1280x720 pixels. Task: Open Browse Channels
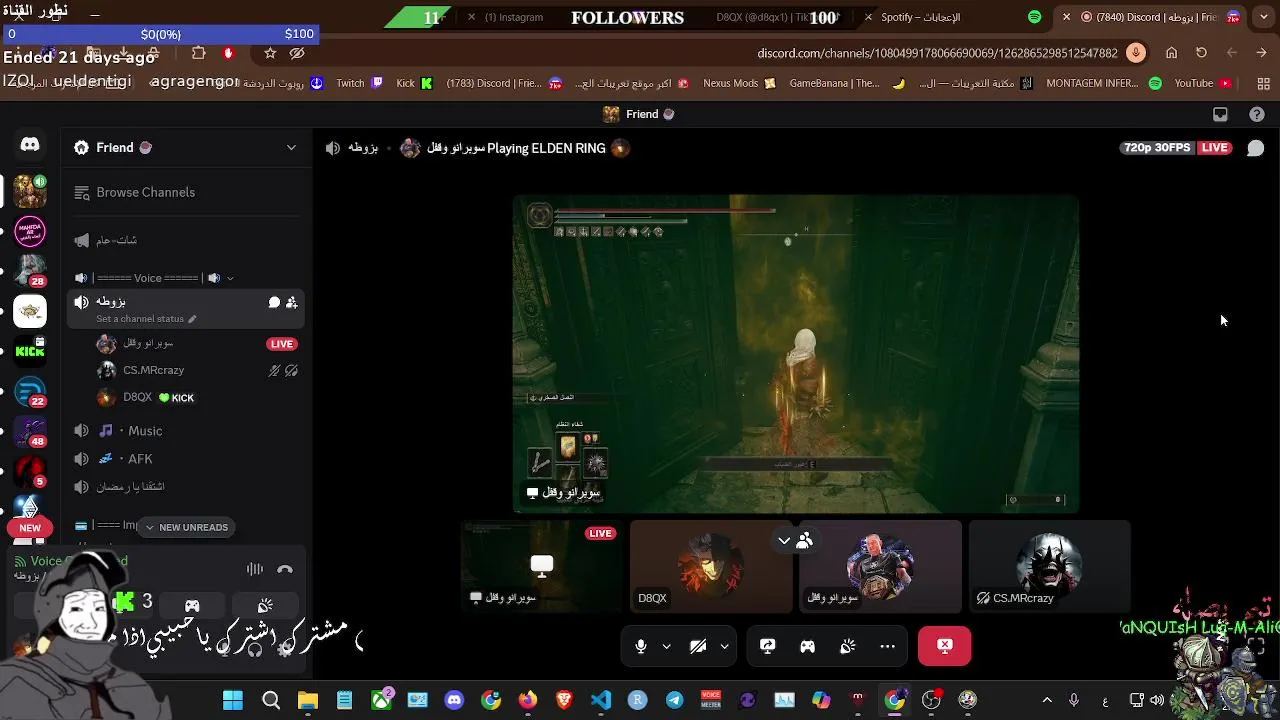[186, 192]
